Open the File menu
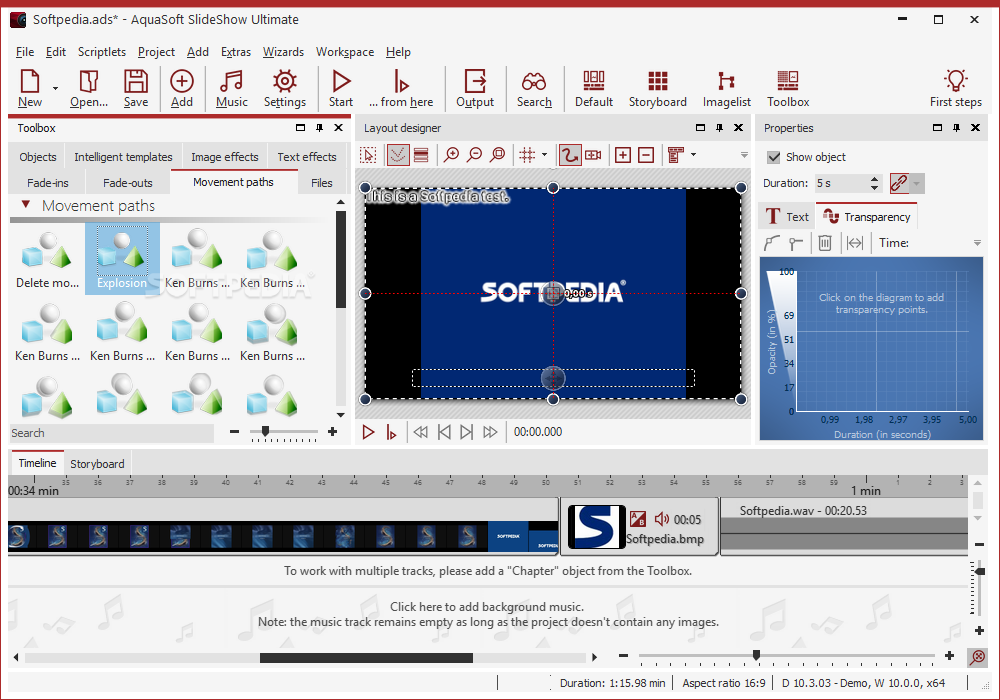The width and height of the screenshot is (1000, 700). pyautogui.click(x=25, y=52)
